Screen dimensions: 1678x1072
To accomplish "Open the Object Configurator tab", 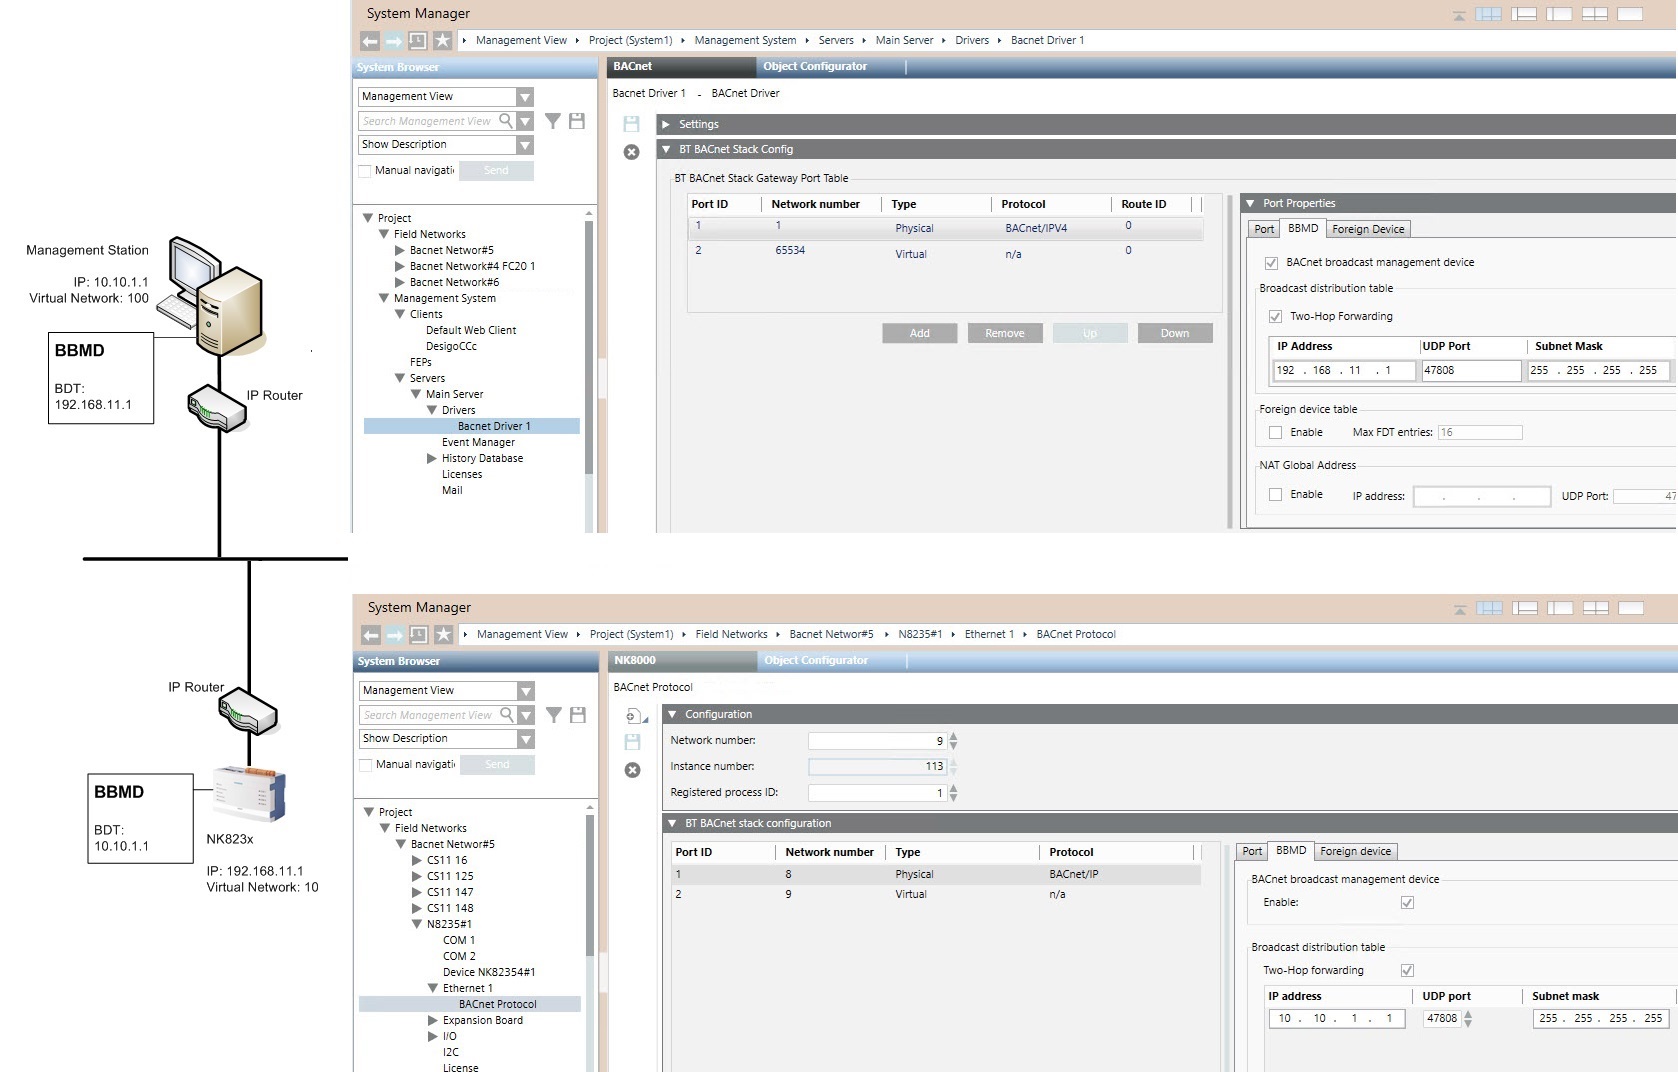I will point(813,66).
